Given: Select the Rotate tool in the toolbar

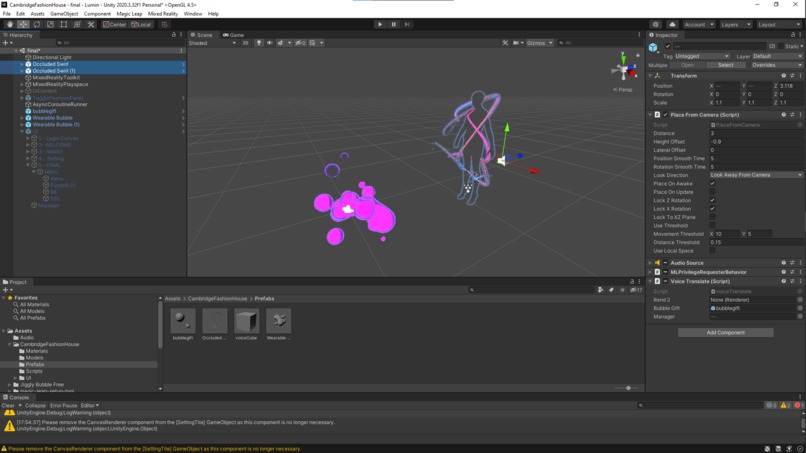Looking at the screenshot, I should [x=36, y=24].
